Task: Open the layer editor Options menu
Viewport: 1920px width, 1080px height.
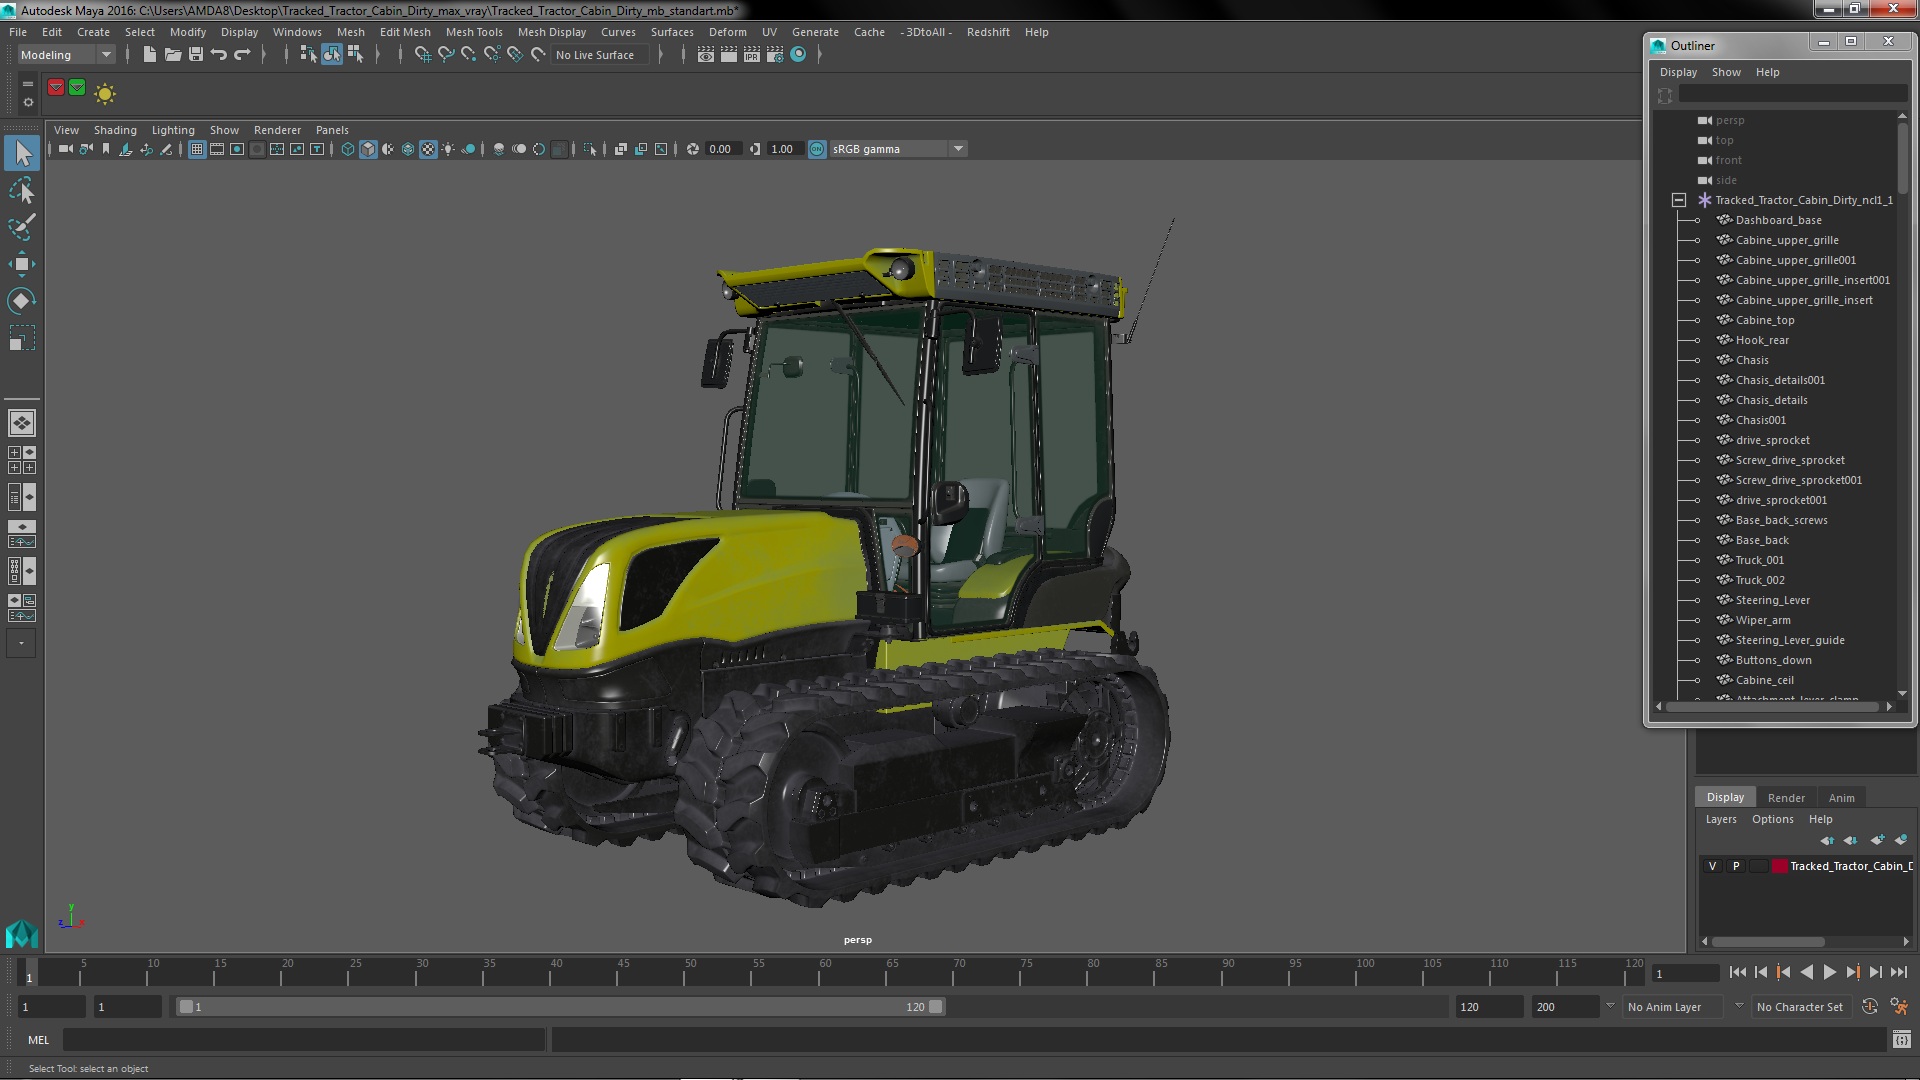Action: click(x=1772, y=819)
